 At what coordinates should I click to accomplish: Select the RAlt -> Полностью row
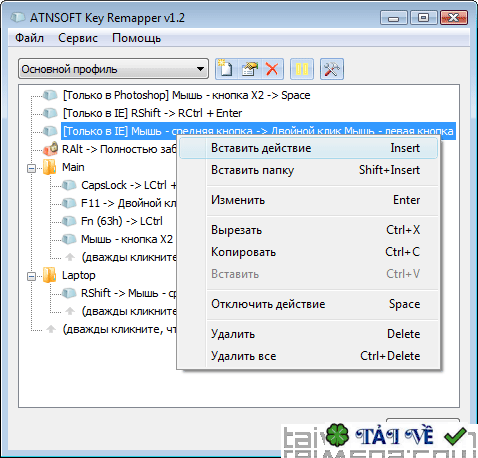[119, 149]
